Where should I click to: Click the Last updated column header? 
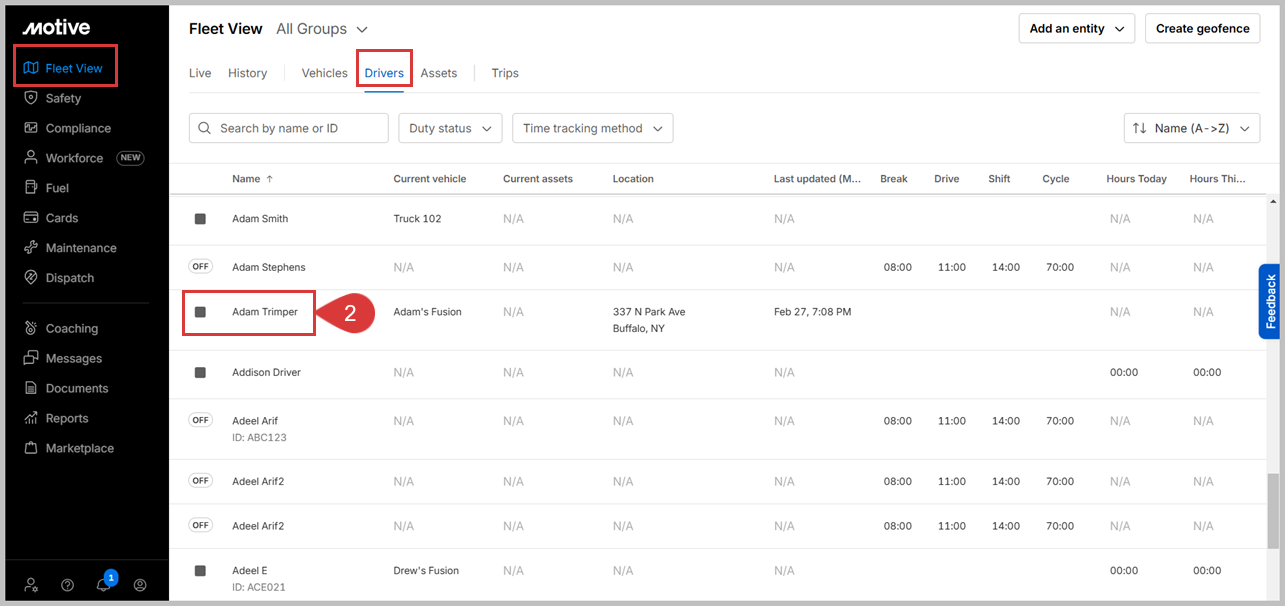(817, 179)
